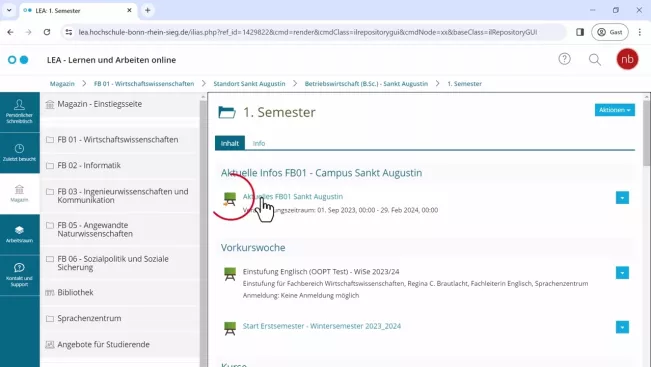Go to Standort Sankt Augustin breadcrumb
The width and height of the screenshot is (651, 367).
click(x=249, y=83)
